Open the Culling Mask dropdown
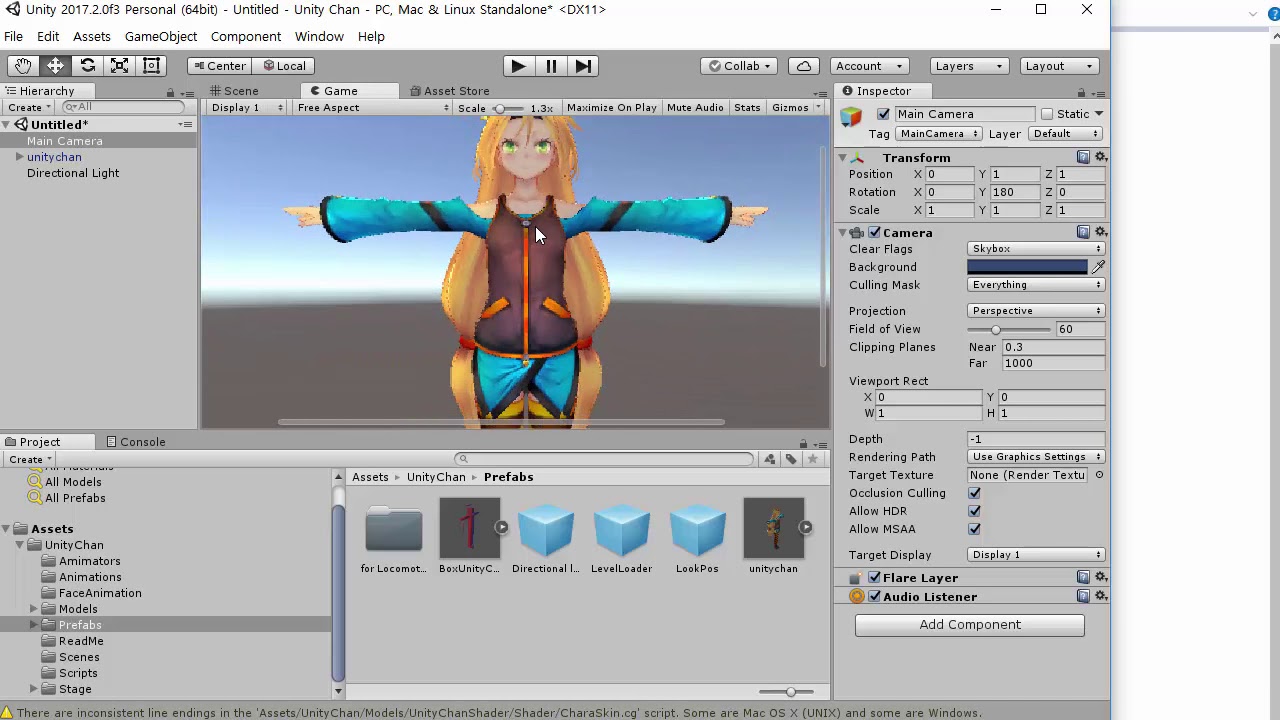Screen dimensions: 1280x720 point(1036,285)
